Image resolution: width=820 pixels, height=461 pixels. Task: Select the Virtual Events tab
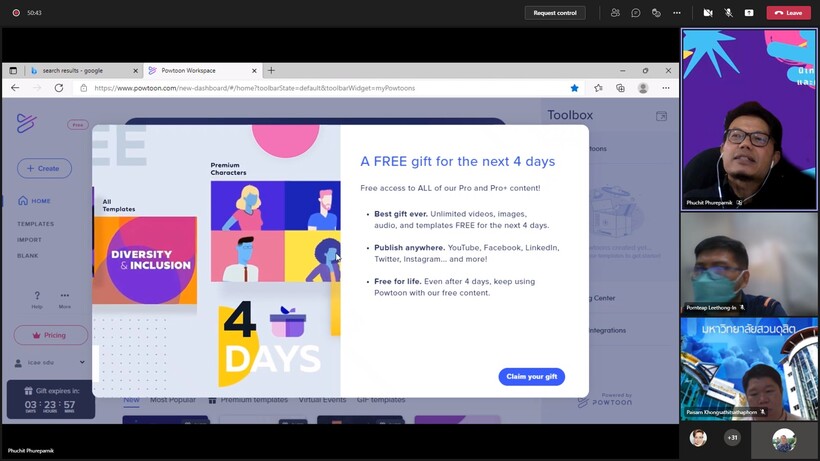pos(322,400)
